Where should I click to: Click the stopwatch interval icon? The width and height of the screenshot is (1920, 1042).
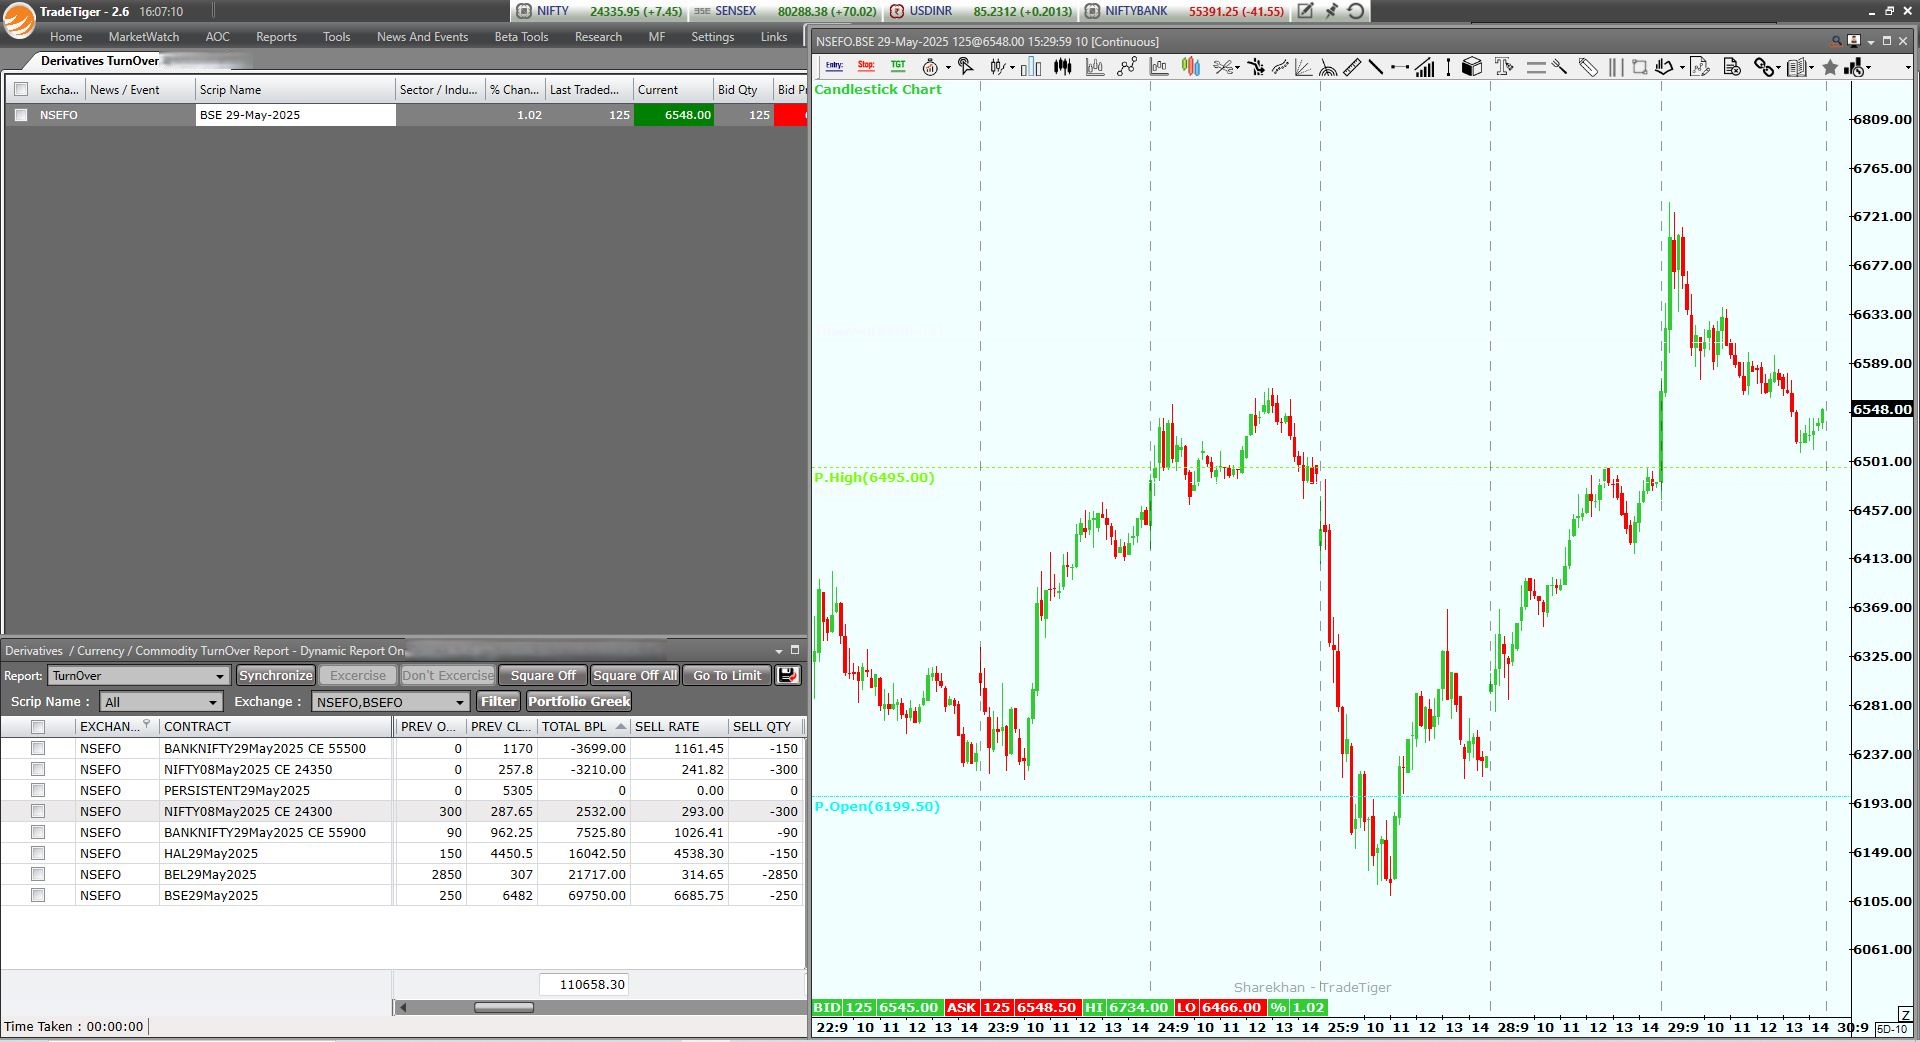pyautogui.click(x=930, y=67)
